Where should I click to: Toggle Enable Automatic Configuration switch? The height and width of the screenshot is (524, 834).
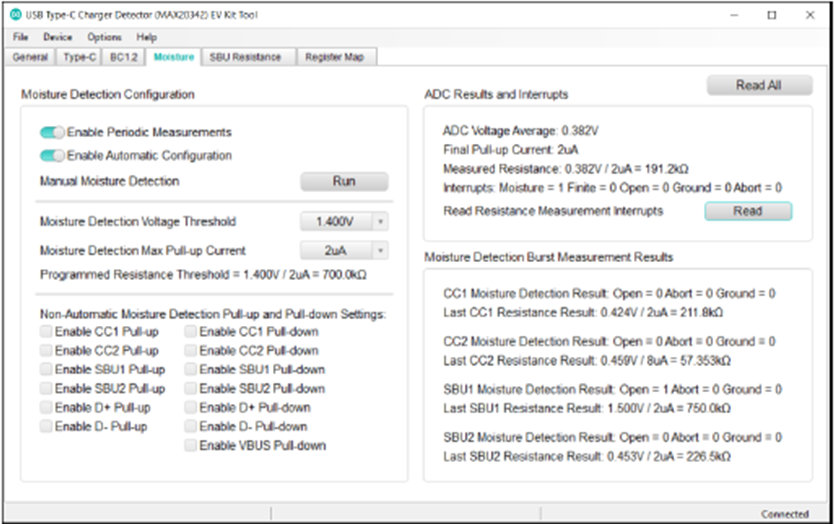[52, 155]
